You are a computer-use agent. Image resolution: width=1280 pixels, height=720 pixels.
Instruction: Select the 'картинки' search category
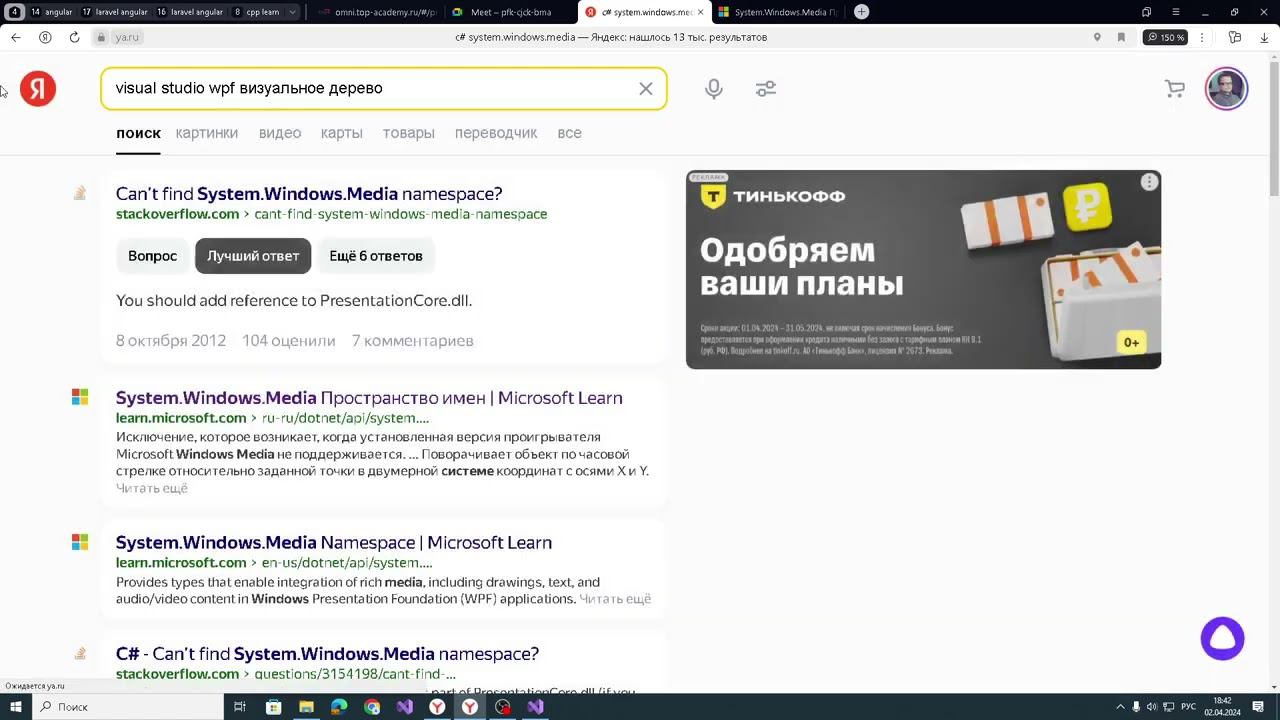pyautogui.click(x=207, y=133)
